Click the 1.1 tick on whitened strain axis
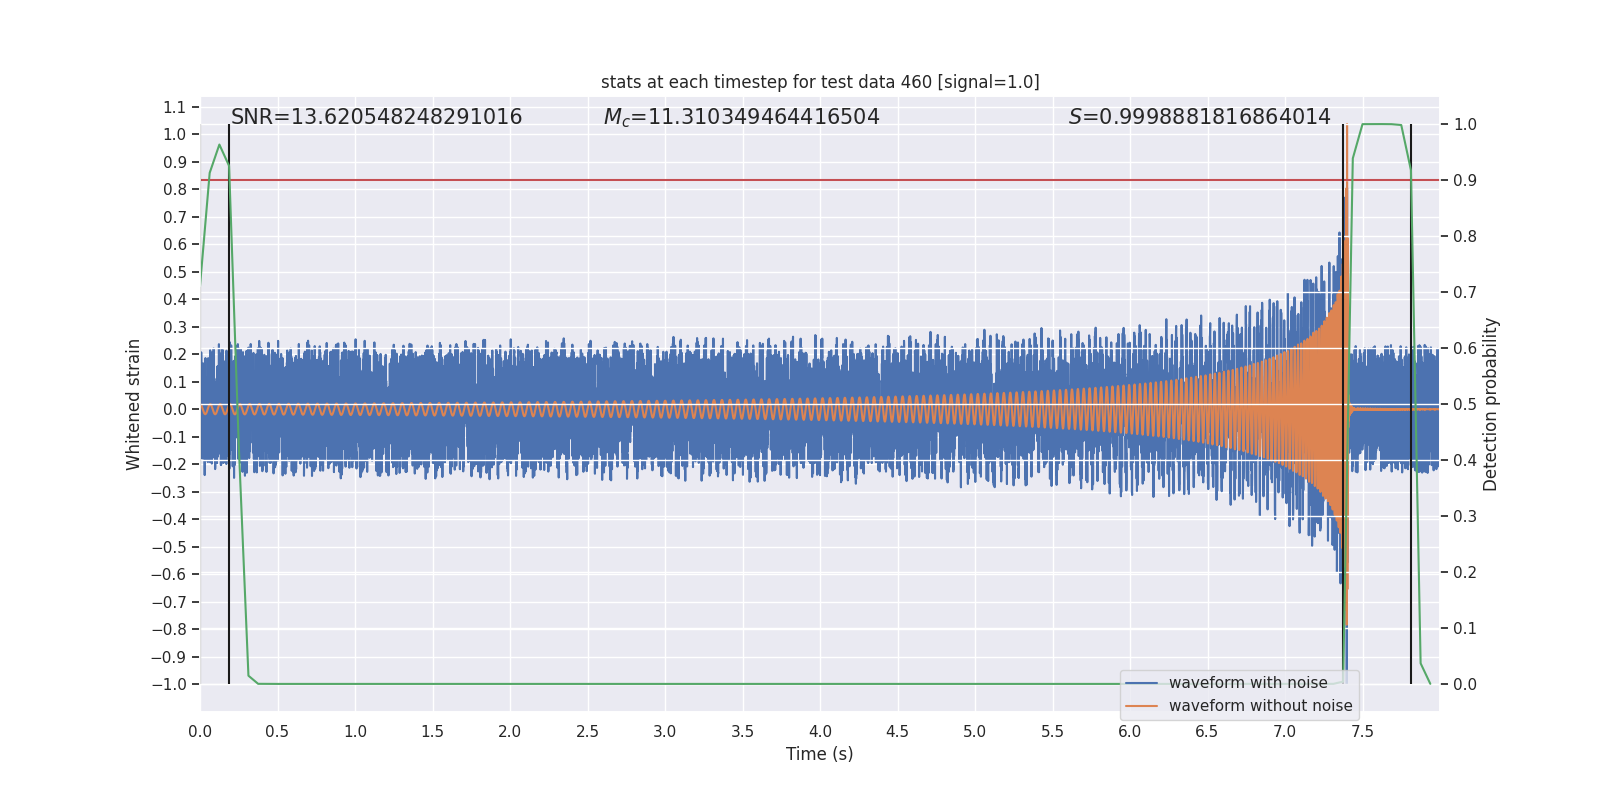1600x800 pixels. (x=175, y=107)
